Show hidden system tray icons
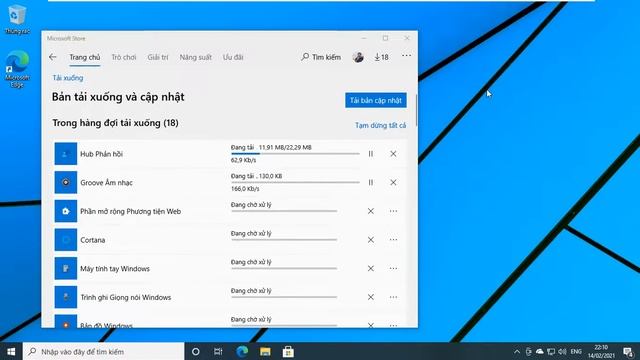Screen dimensions: 640x360 point(517,351)
